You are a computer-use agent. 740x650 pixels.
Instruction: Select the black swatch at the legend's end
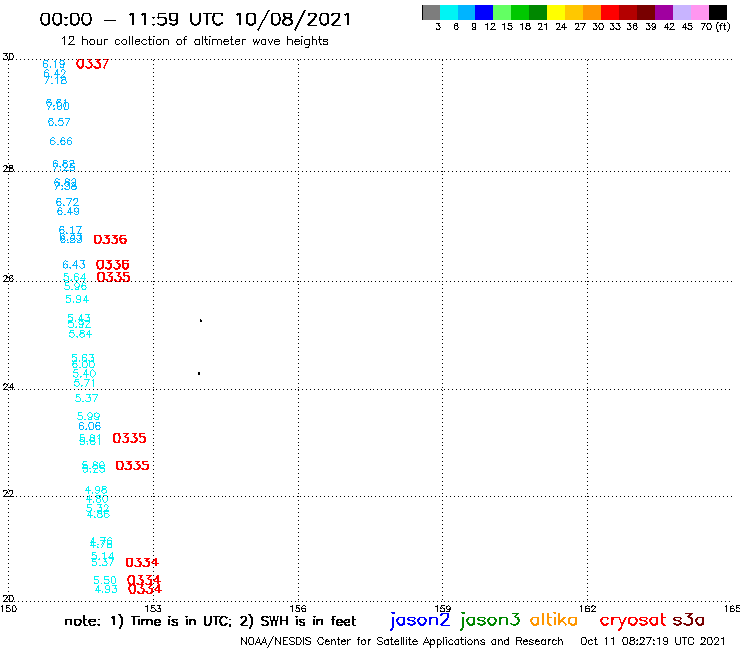click(717, 12)
